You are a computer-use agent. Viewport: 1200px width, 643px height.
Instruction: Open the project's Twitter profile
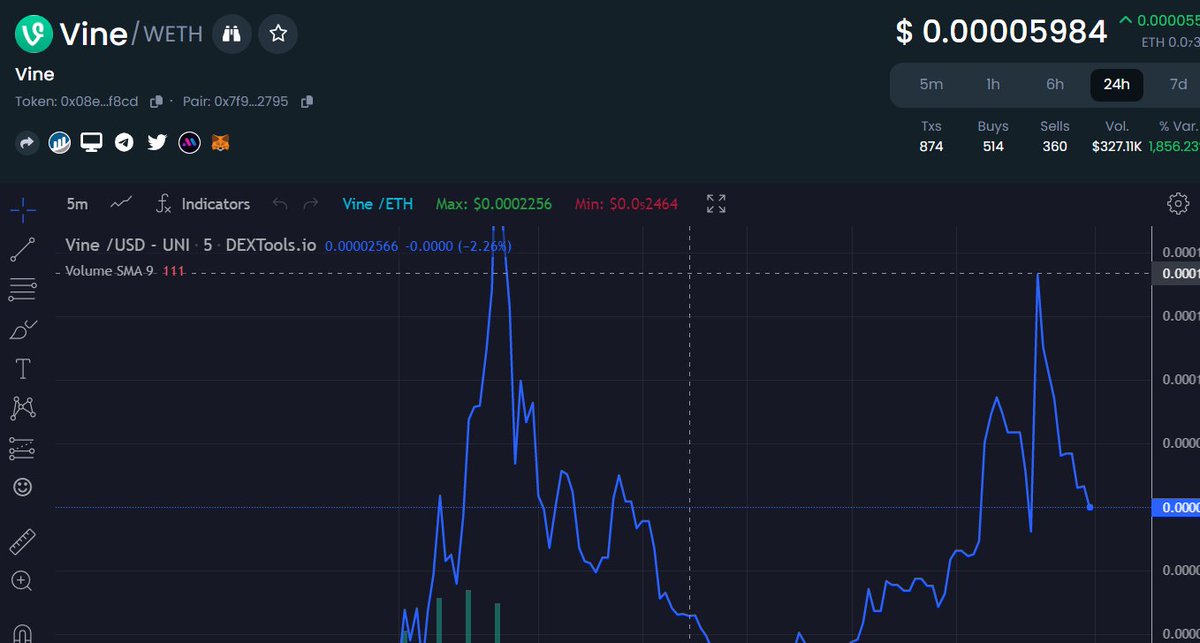(x=156, y=142)
